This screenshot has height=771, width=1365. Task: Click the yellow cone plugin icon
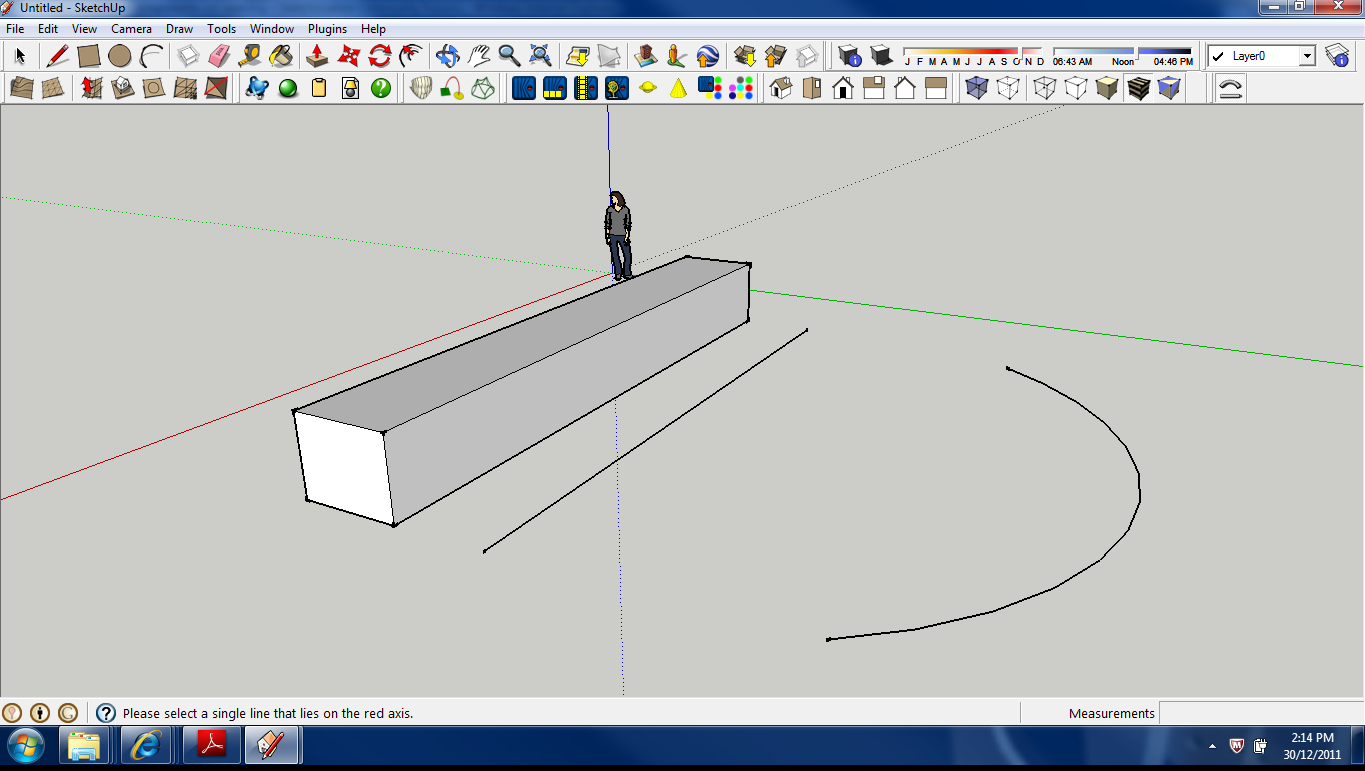pyautogui.click(x=678, y=88)
